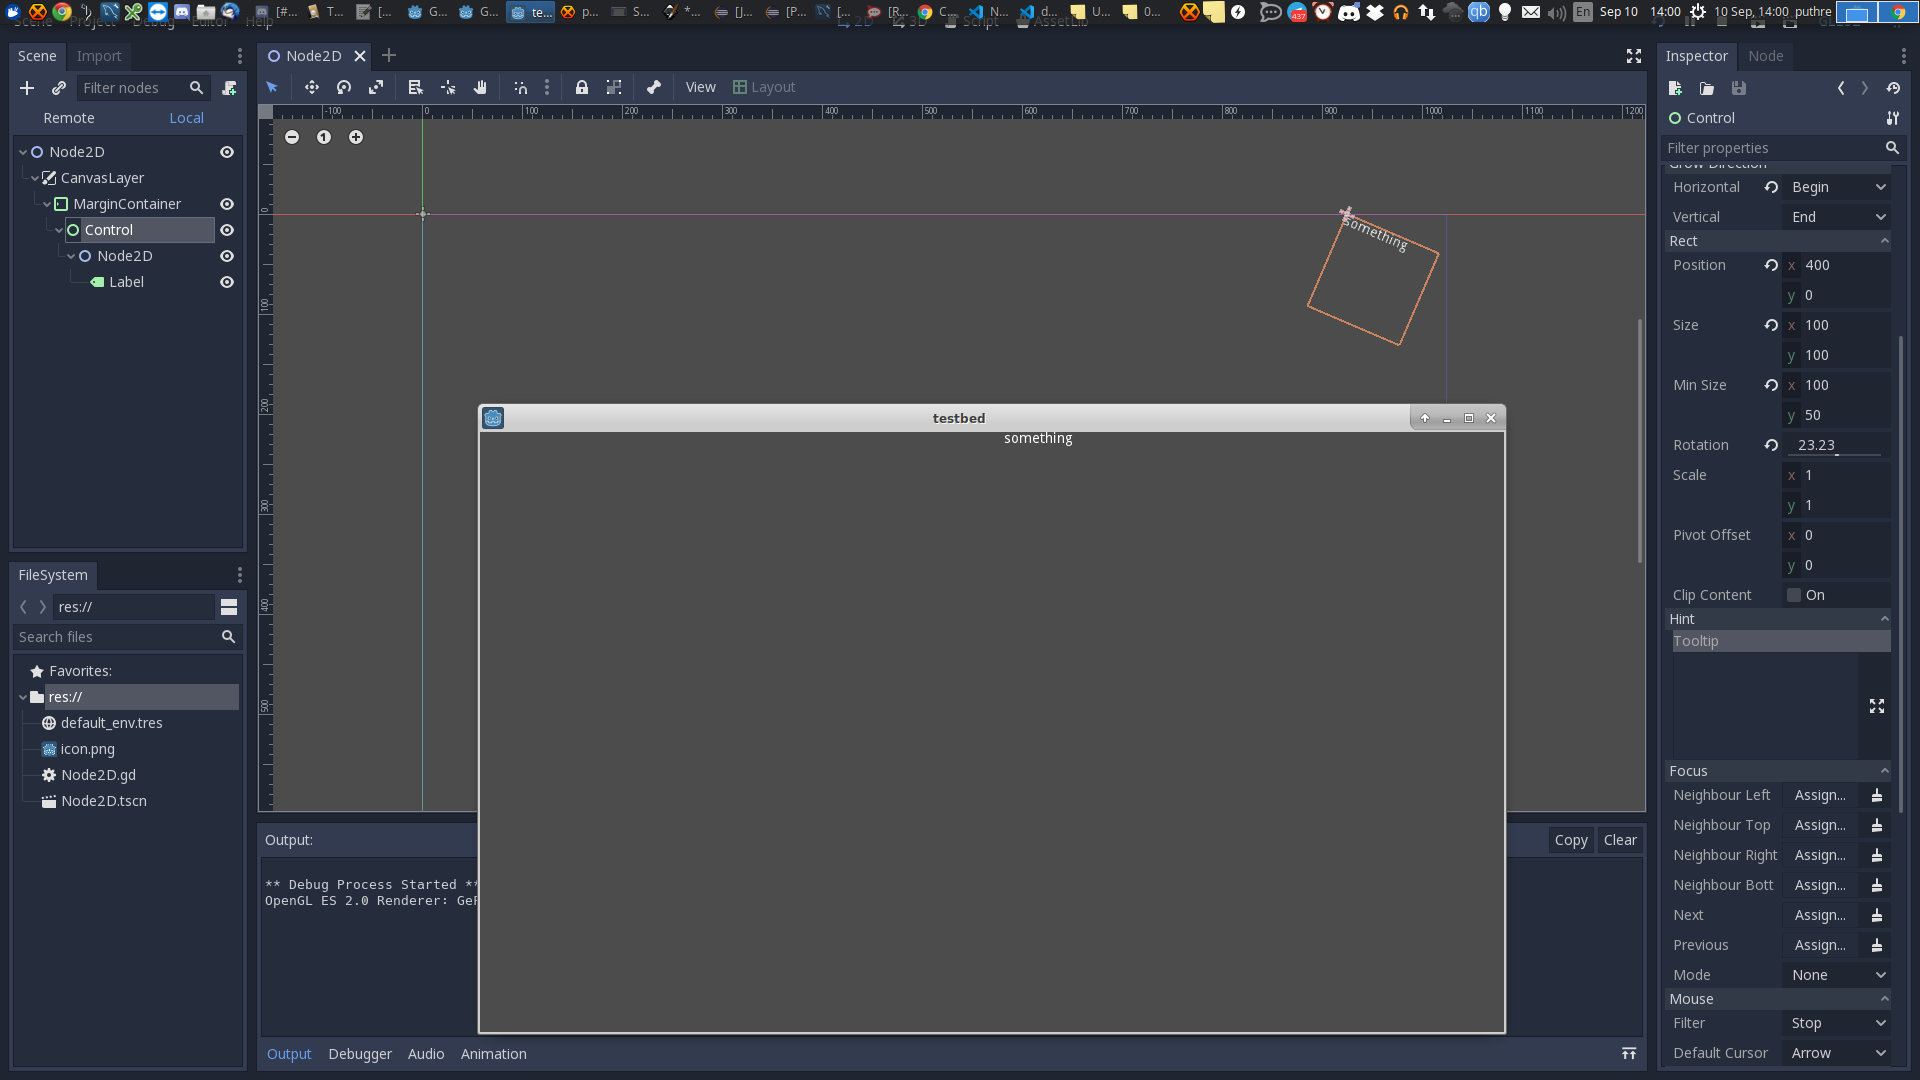Activate the Scale tool
The height and width of the screenshot is (1080, 1920).
(376, 87)
